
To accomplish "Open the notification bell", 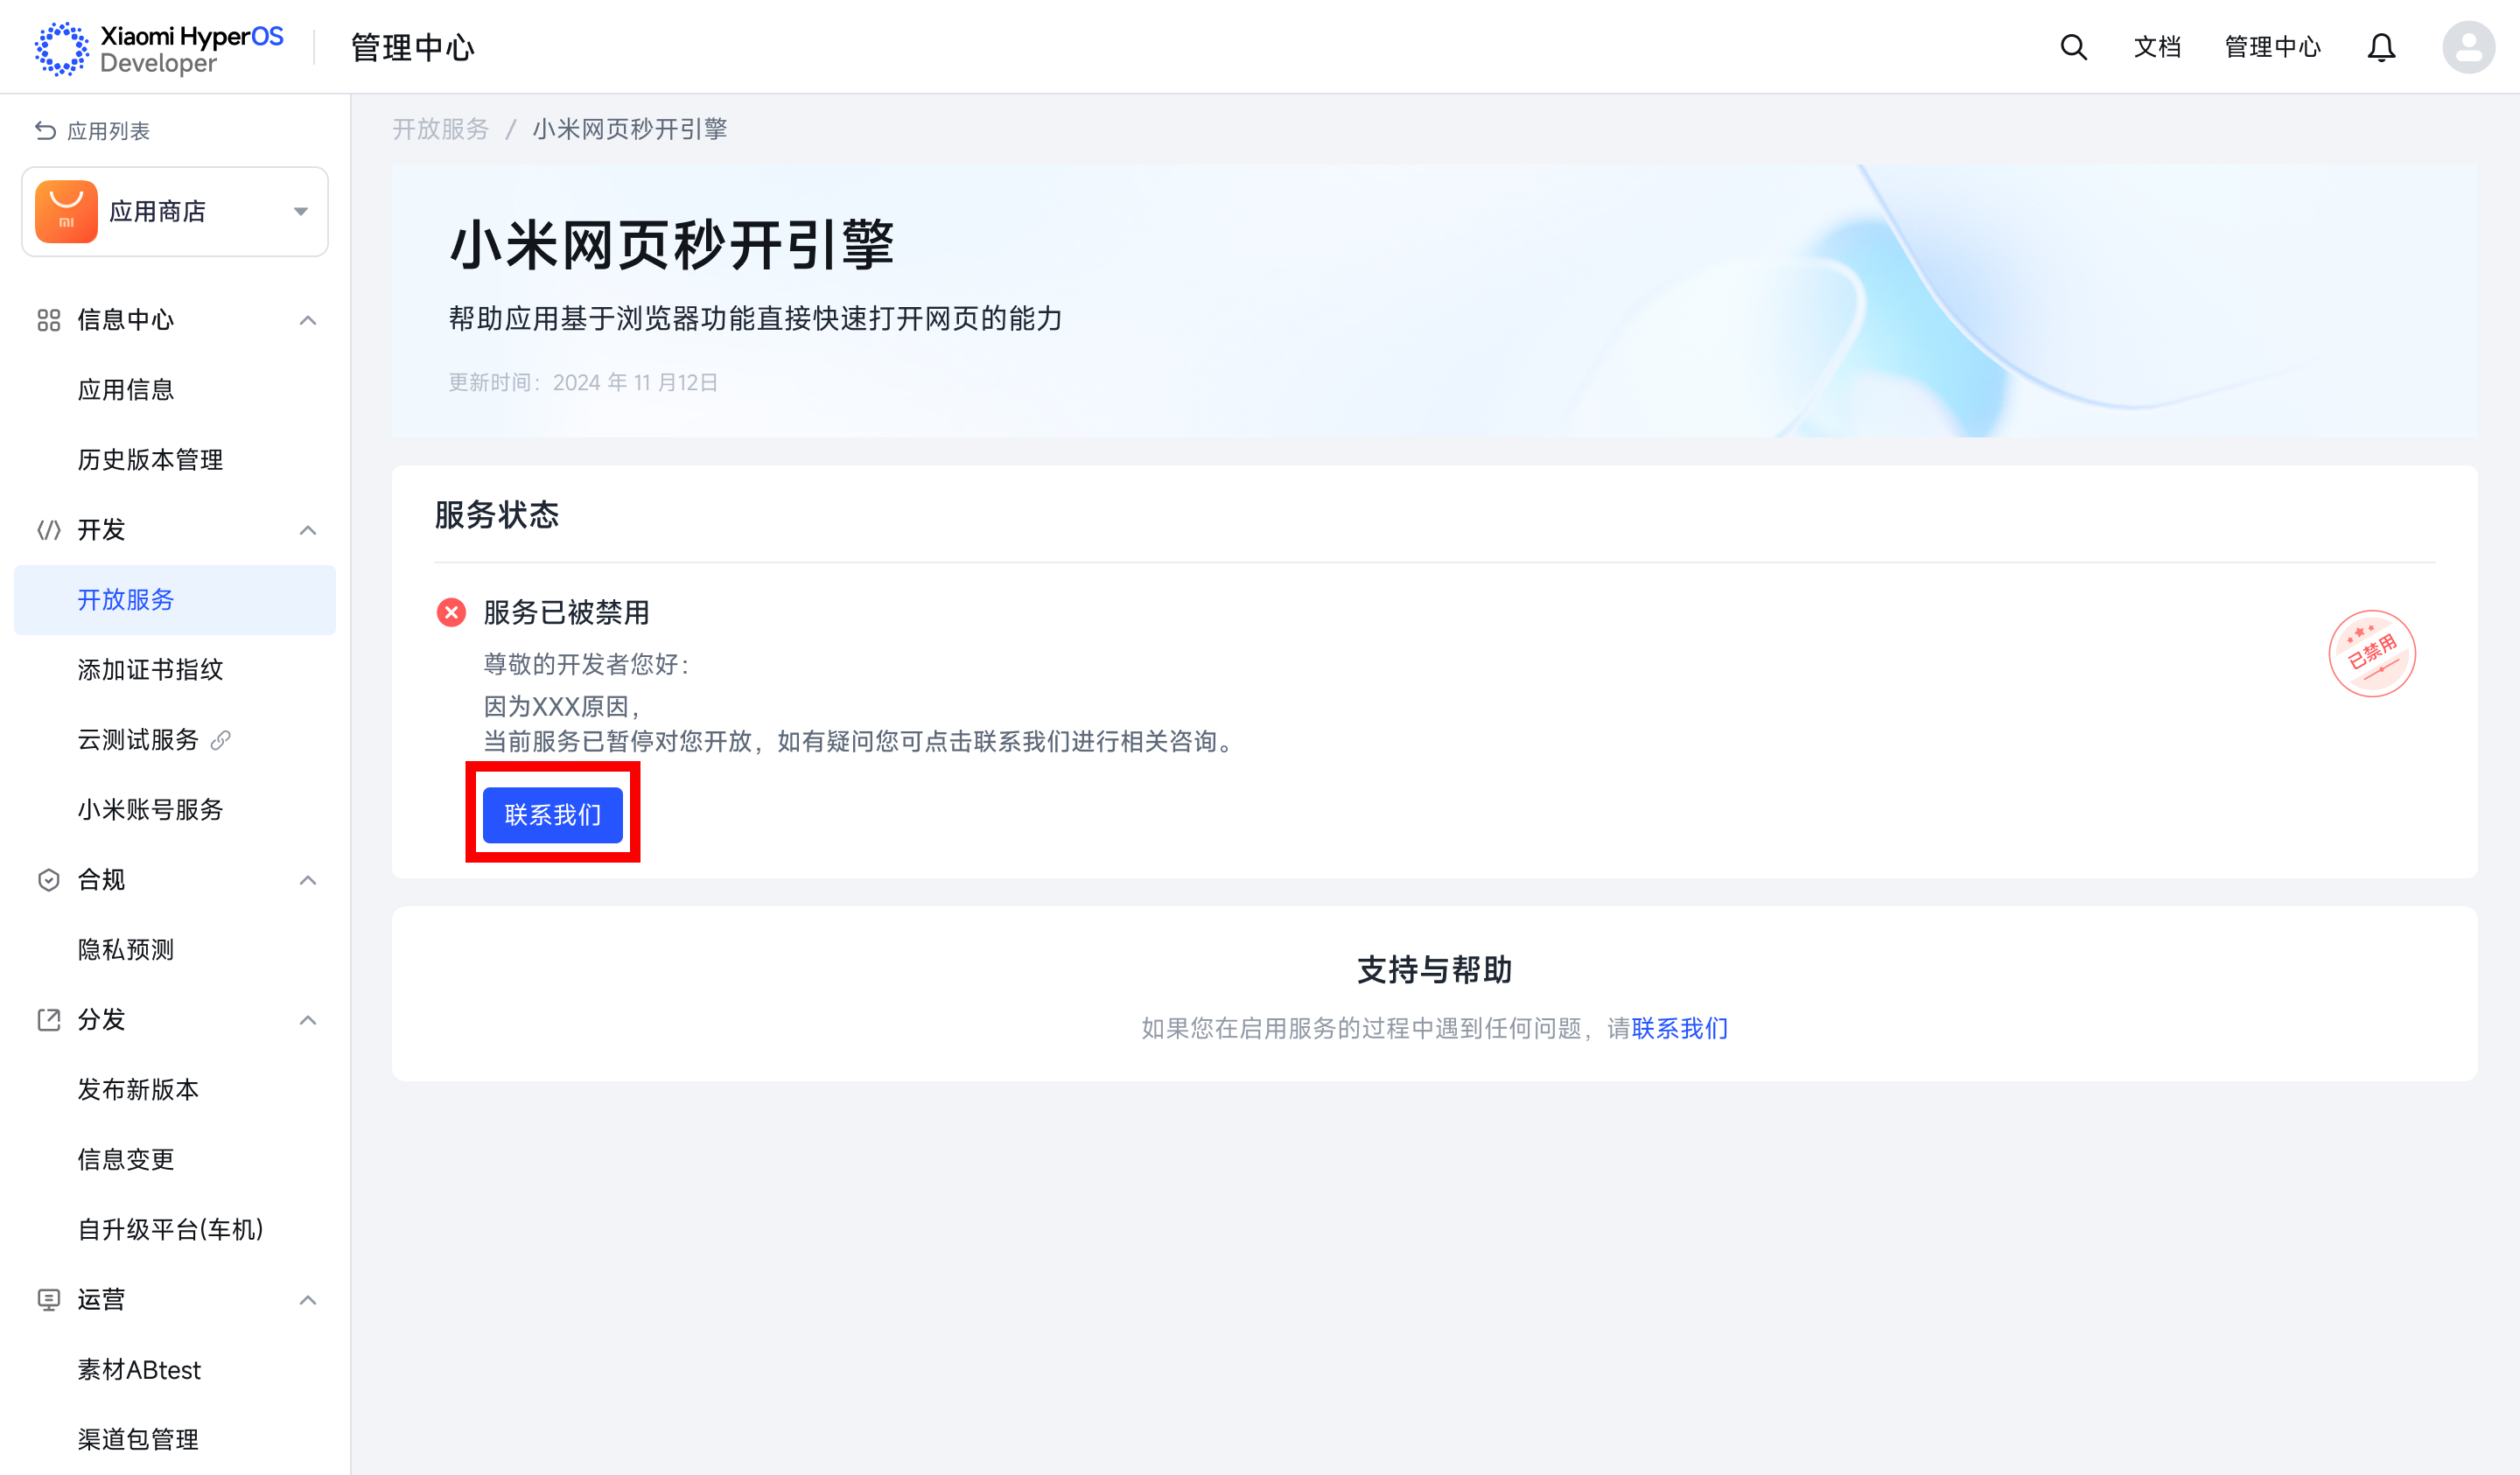I will pyautogui.click(x=2381, y=47).
